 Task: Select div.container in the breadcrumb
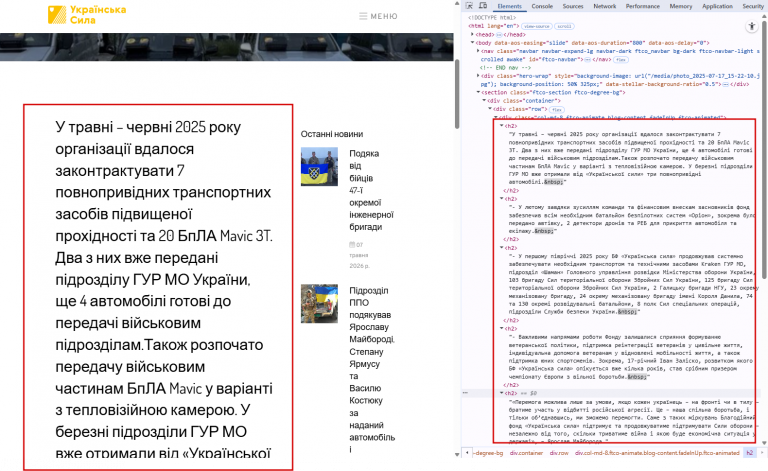click(527, 453)
